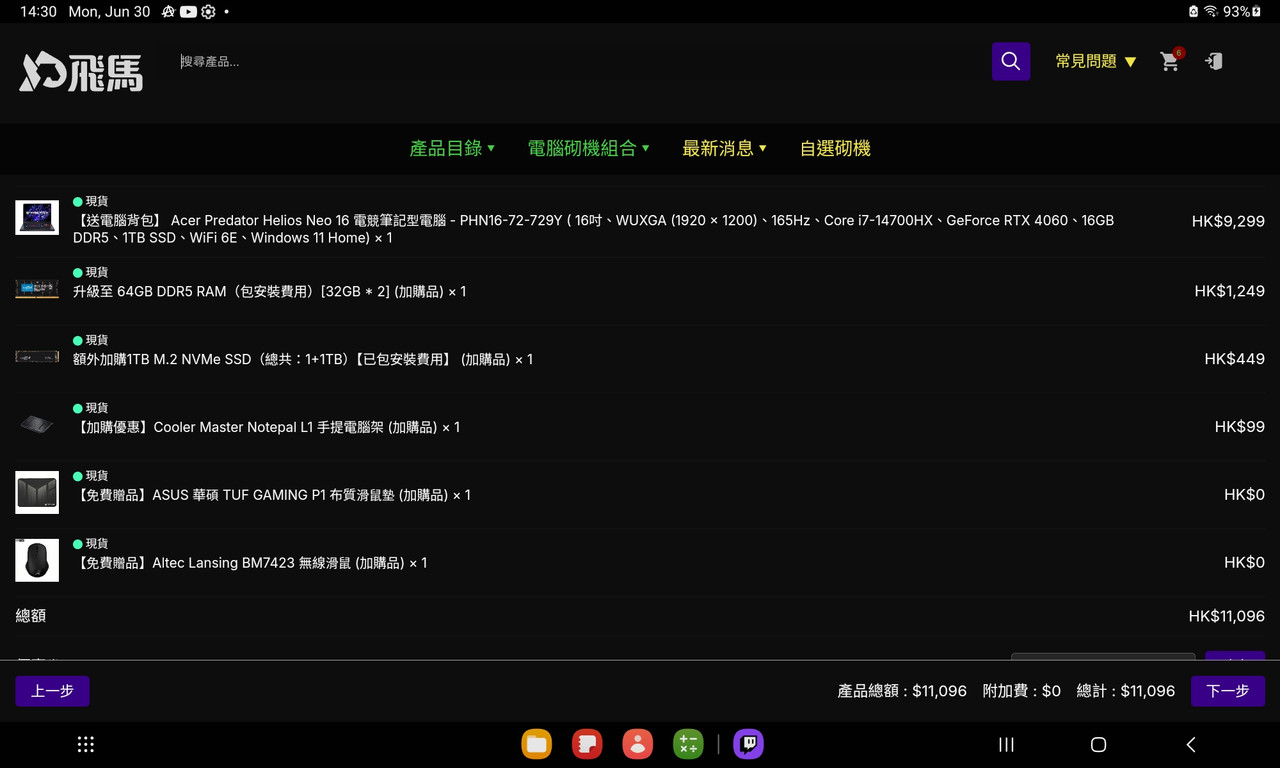Click the 附加費 : $0 text
Screen dimensions: 1280x768
[1022, 691]
